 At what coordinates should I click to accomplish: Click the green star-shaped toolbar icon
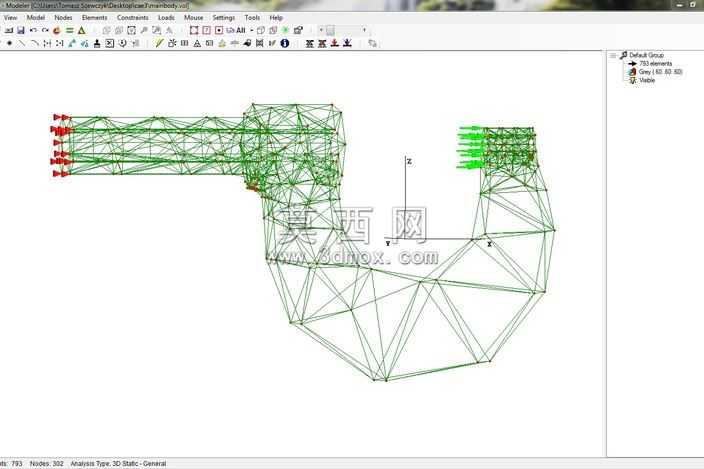pyautogui.click(x=286, y=31)
